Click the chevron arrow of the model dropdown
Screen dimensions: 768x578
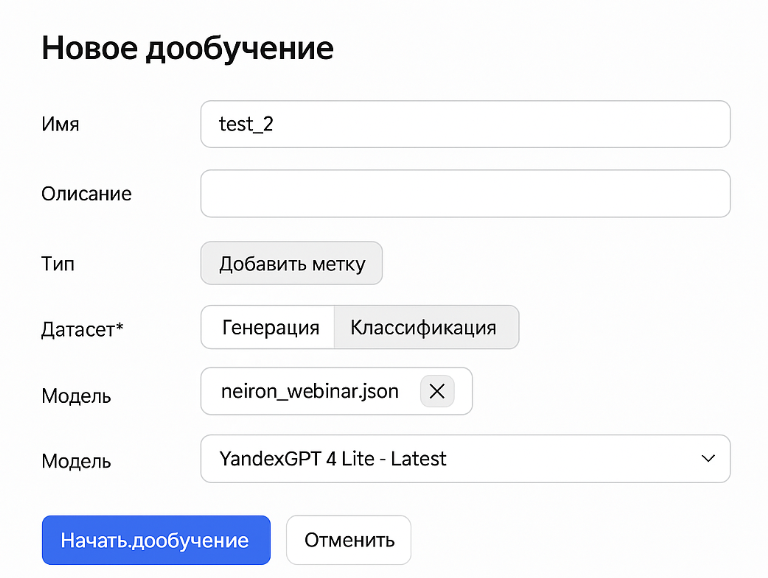pos(708,459)
